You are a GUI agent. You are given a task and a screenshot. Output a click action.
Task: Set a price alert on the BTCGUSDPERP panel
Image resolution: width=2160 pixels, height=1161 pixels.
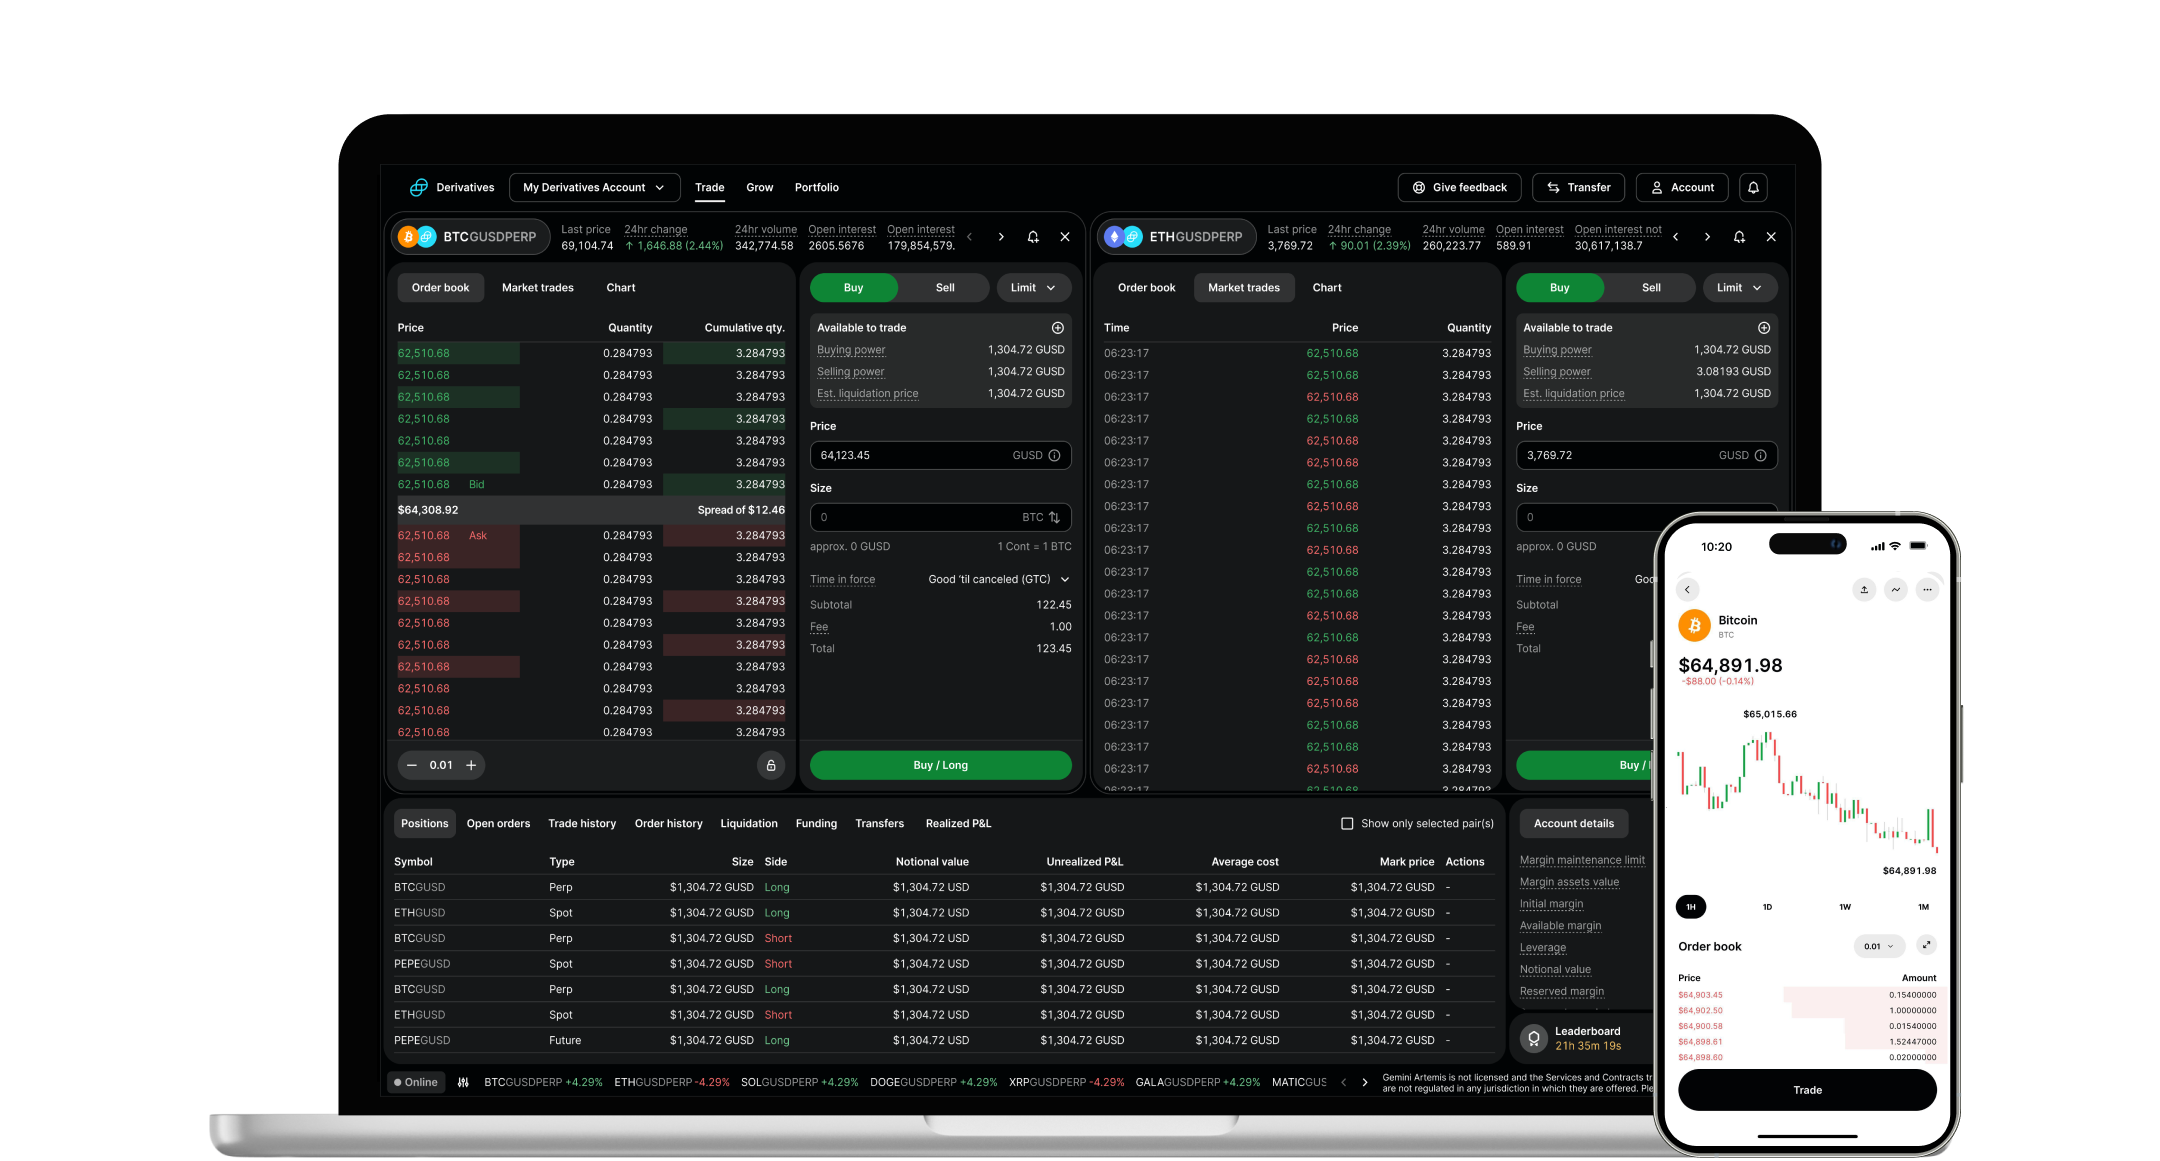coord(1033,236)
